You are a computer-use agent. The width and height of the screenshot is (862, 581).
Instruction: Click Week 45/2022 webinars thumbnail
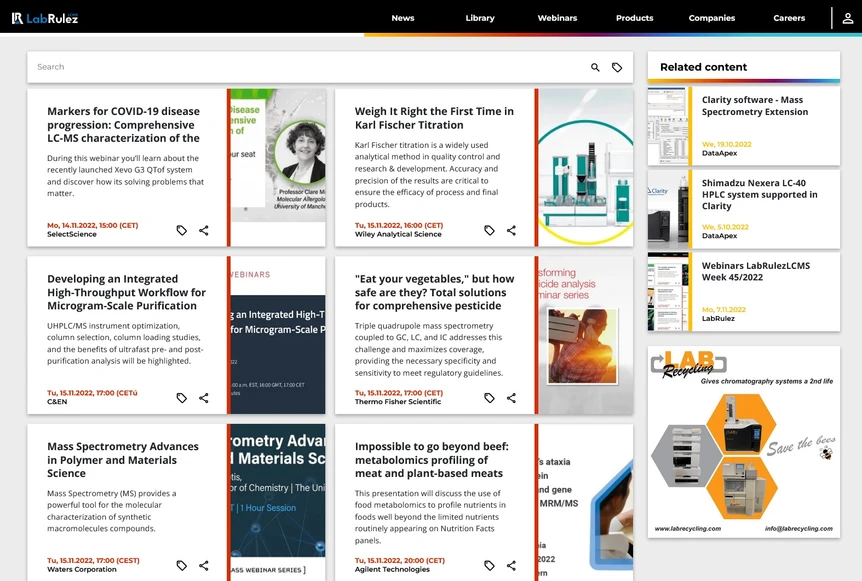pyautogui.click(x=667, y=292)
